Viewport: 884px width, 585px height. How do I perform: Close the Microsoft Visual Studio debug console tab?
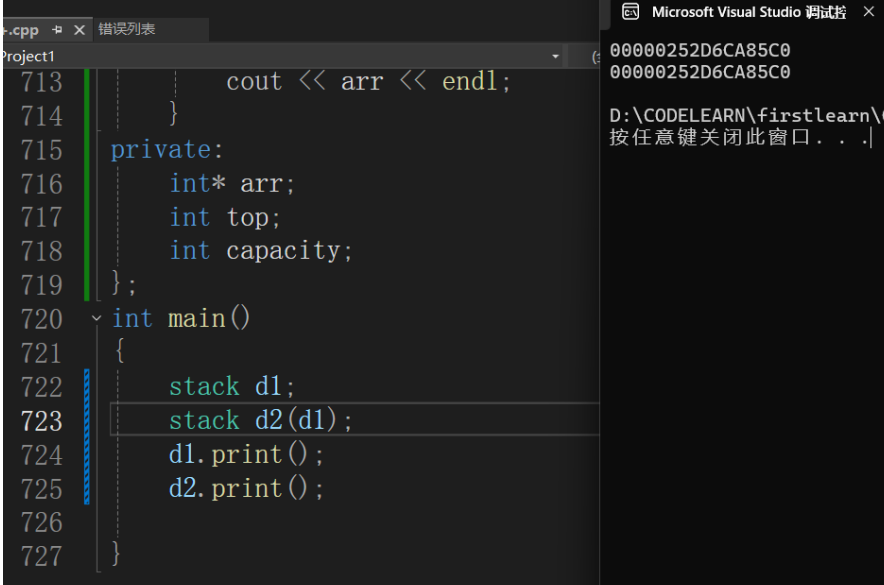869,12
